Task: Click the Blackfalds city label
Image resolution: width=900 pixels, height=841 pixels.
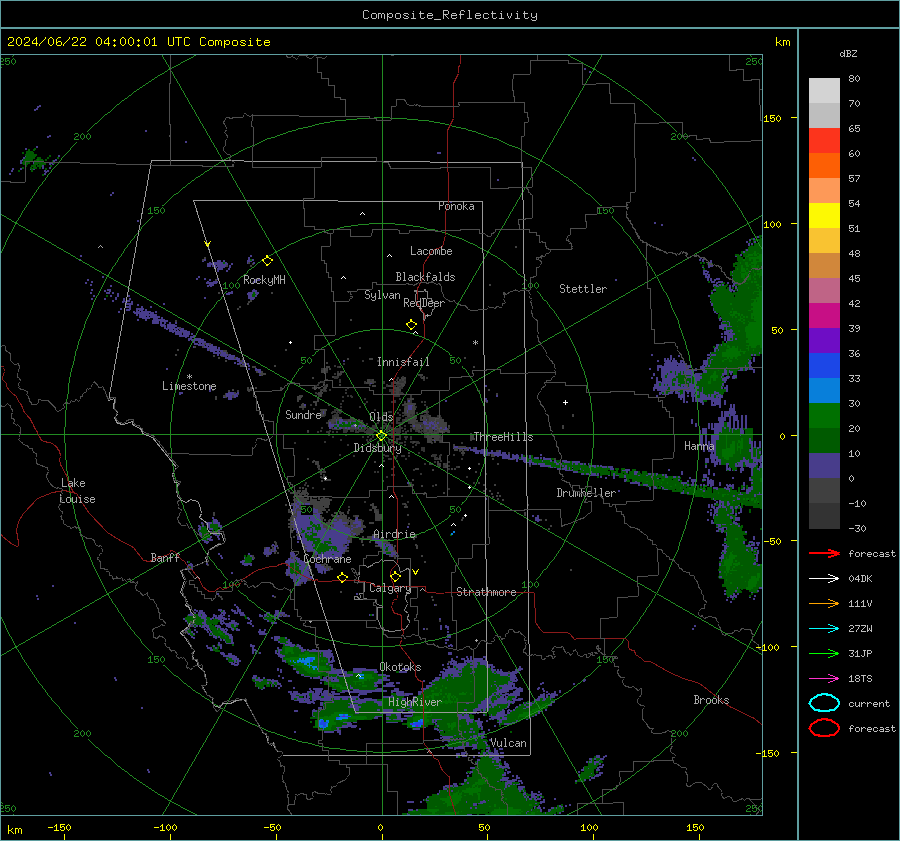Action: pos(425,277)
